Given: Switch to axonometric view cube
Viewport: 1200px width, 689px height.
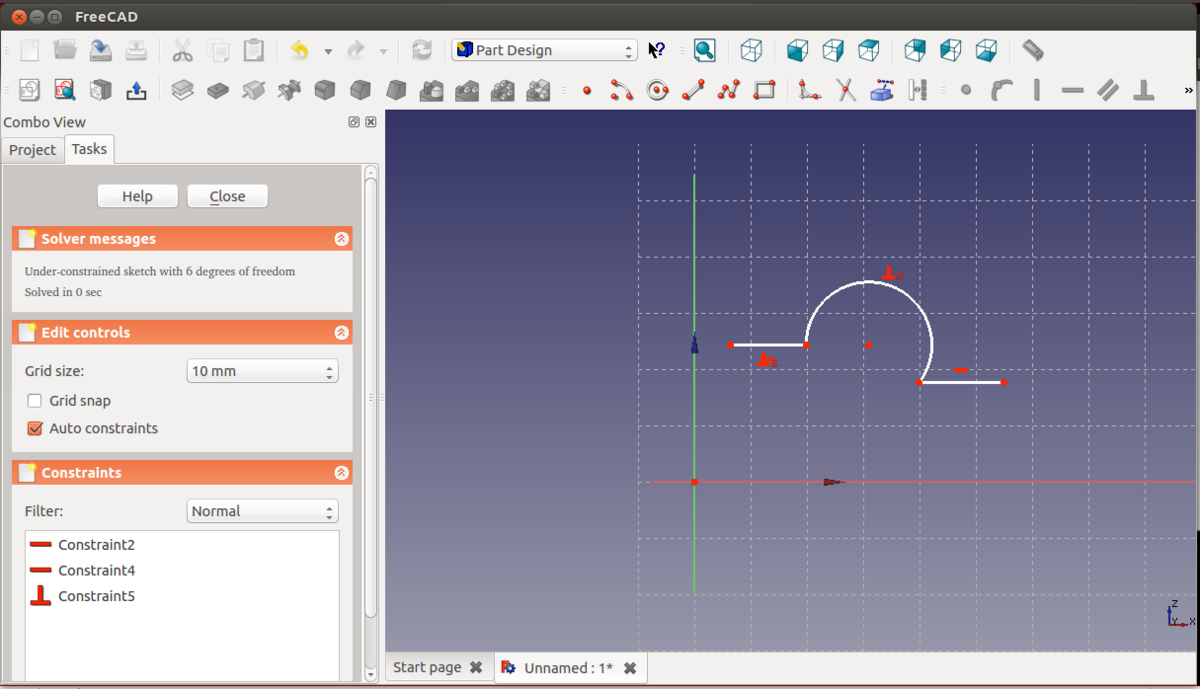Looking at the screenshot, I should coord(751,50).
